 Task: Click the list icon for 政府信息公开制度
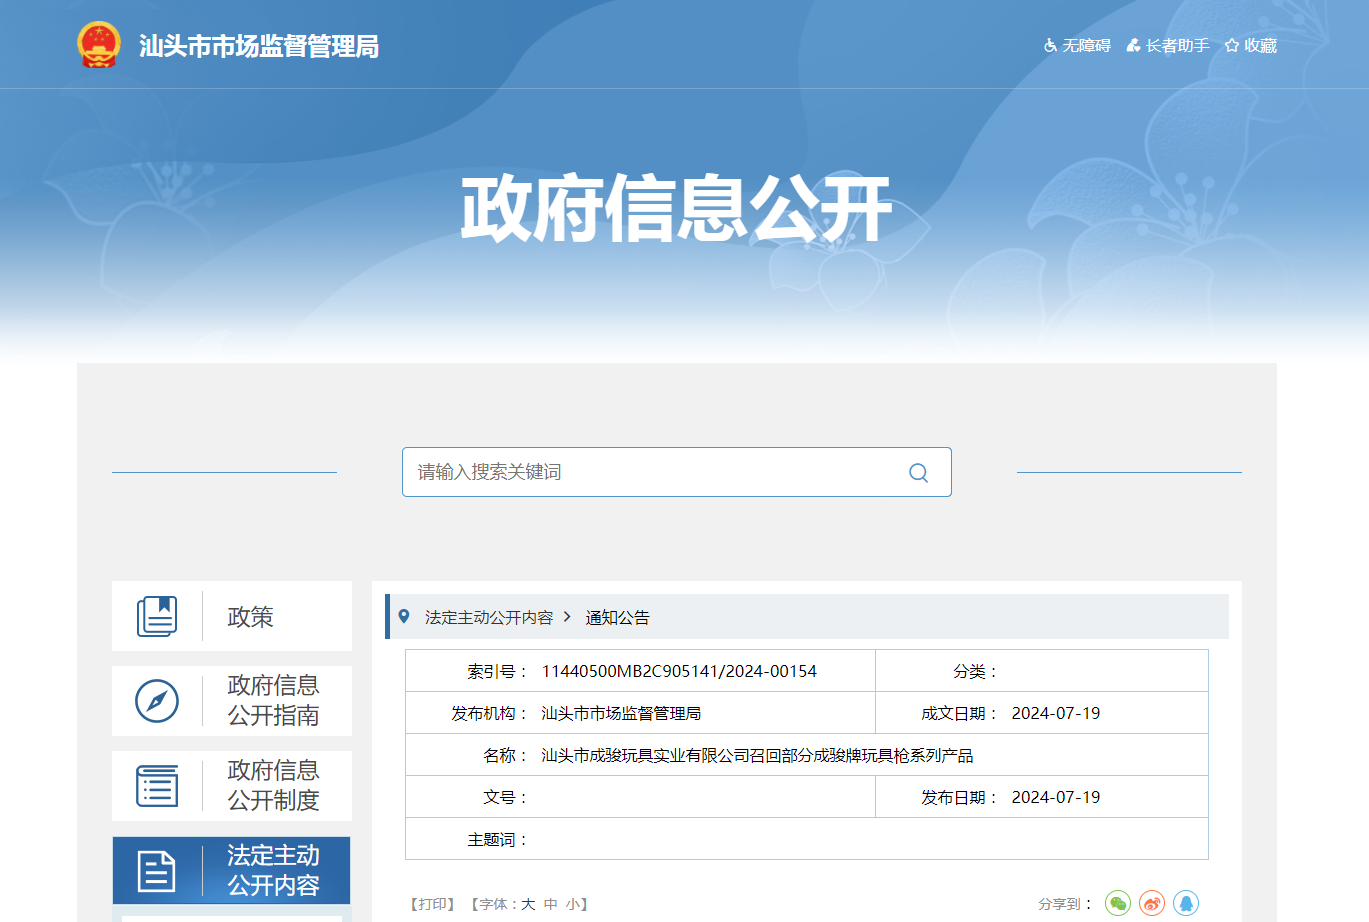tap(157, 786)
